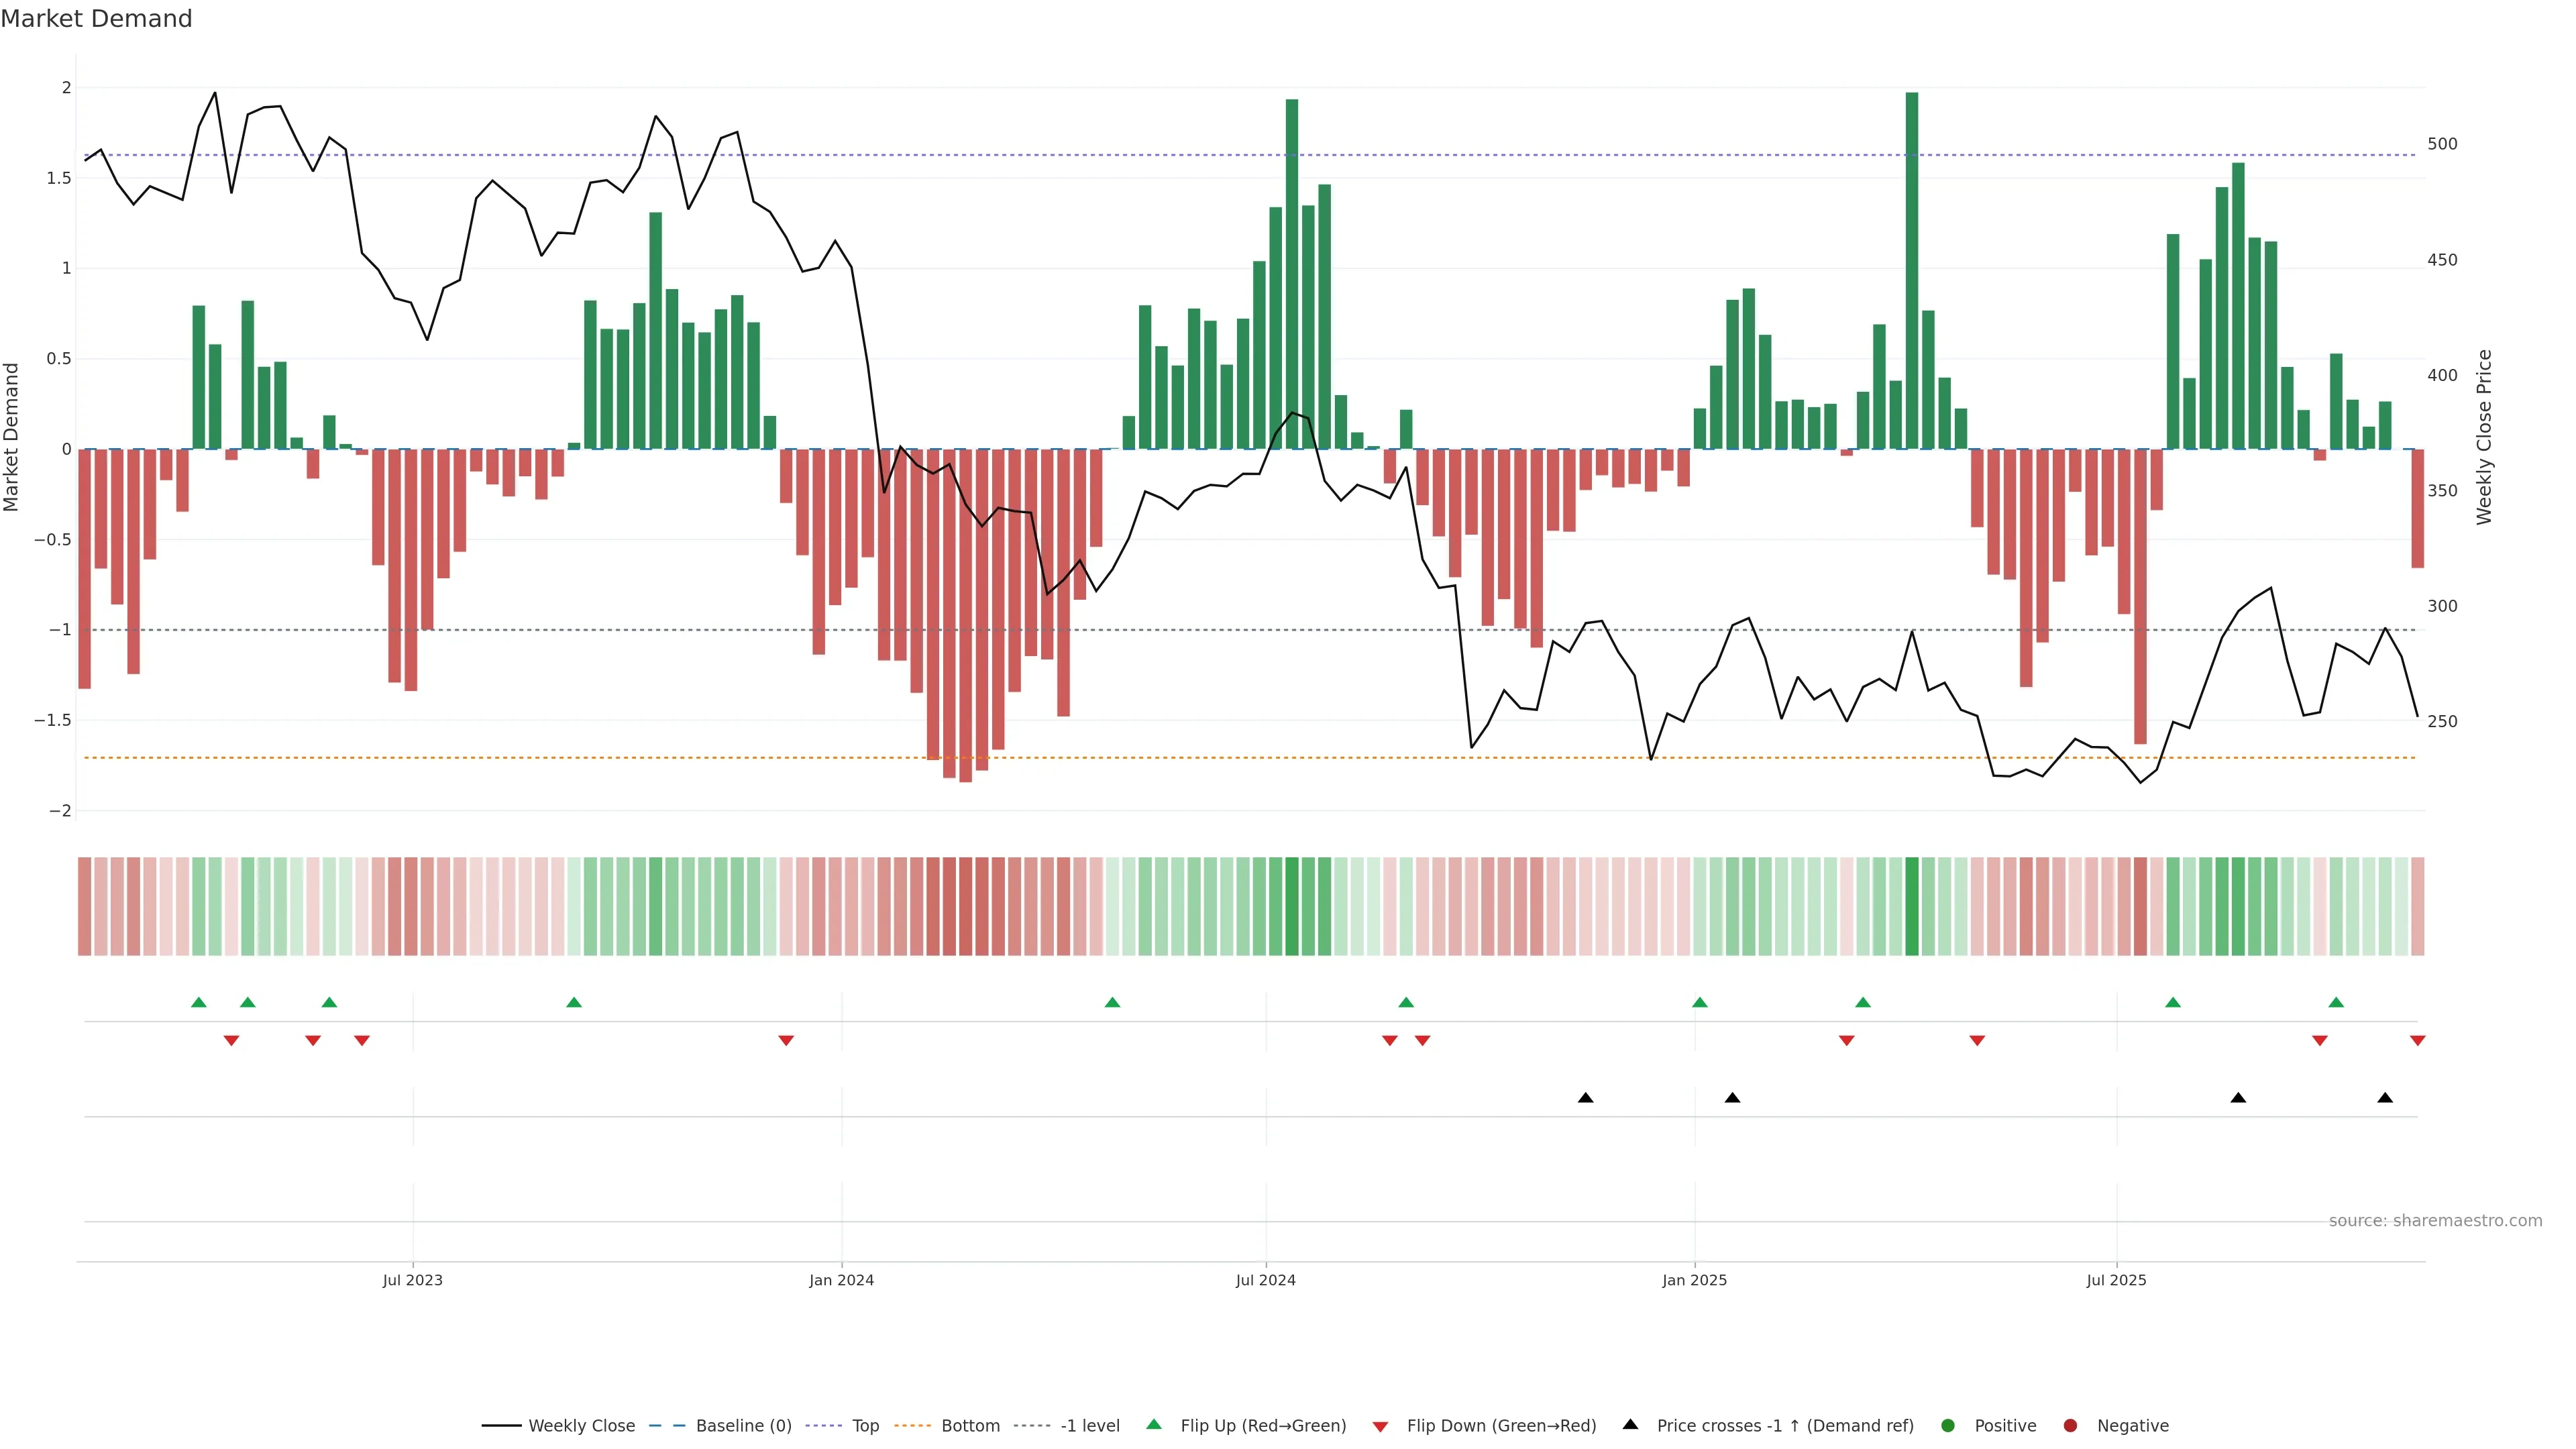This screenshot has height=1449, width=2576.
Task: Click red Flip Down triangle icon in legend
Action: tap(1380, 1427)
